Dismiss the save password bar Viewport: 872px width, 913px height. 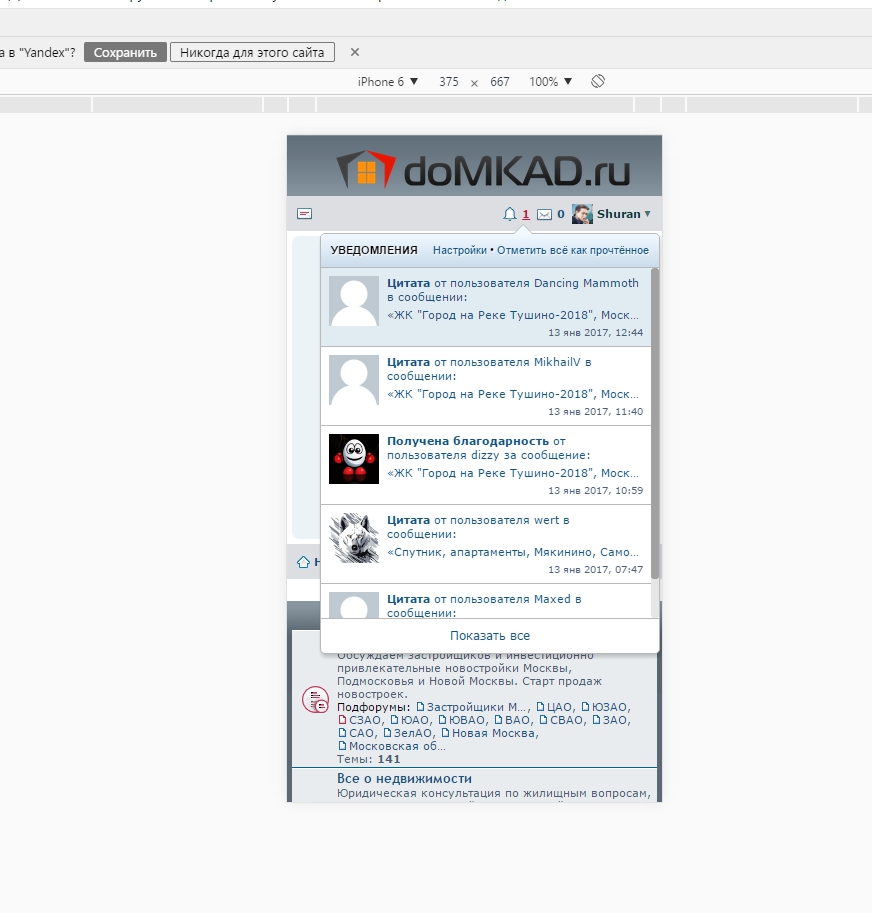(x=355, y=52)
